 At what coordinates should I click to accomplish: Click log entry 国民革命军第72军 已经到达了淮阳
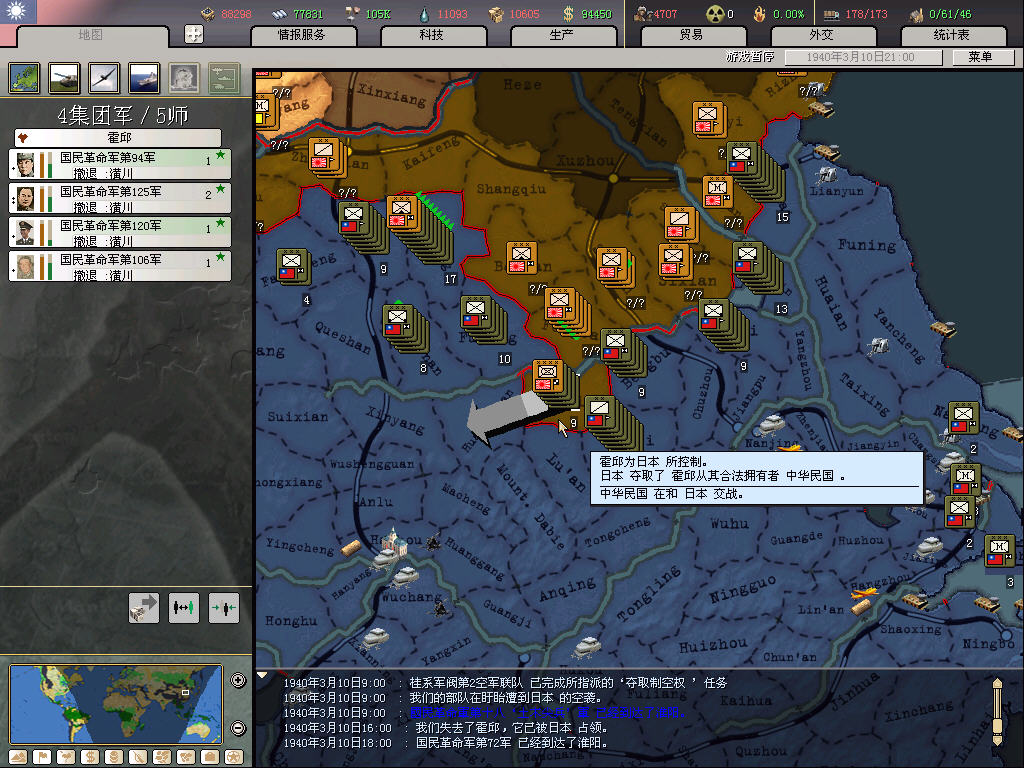click(x=512, y=743)
